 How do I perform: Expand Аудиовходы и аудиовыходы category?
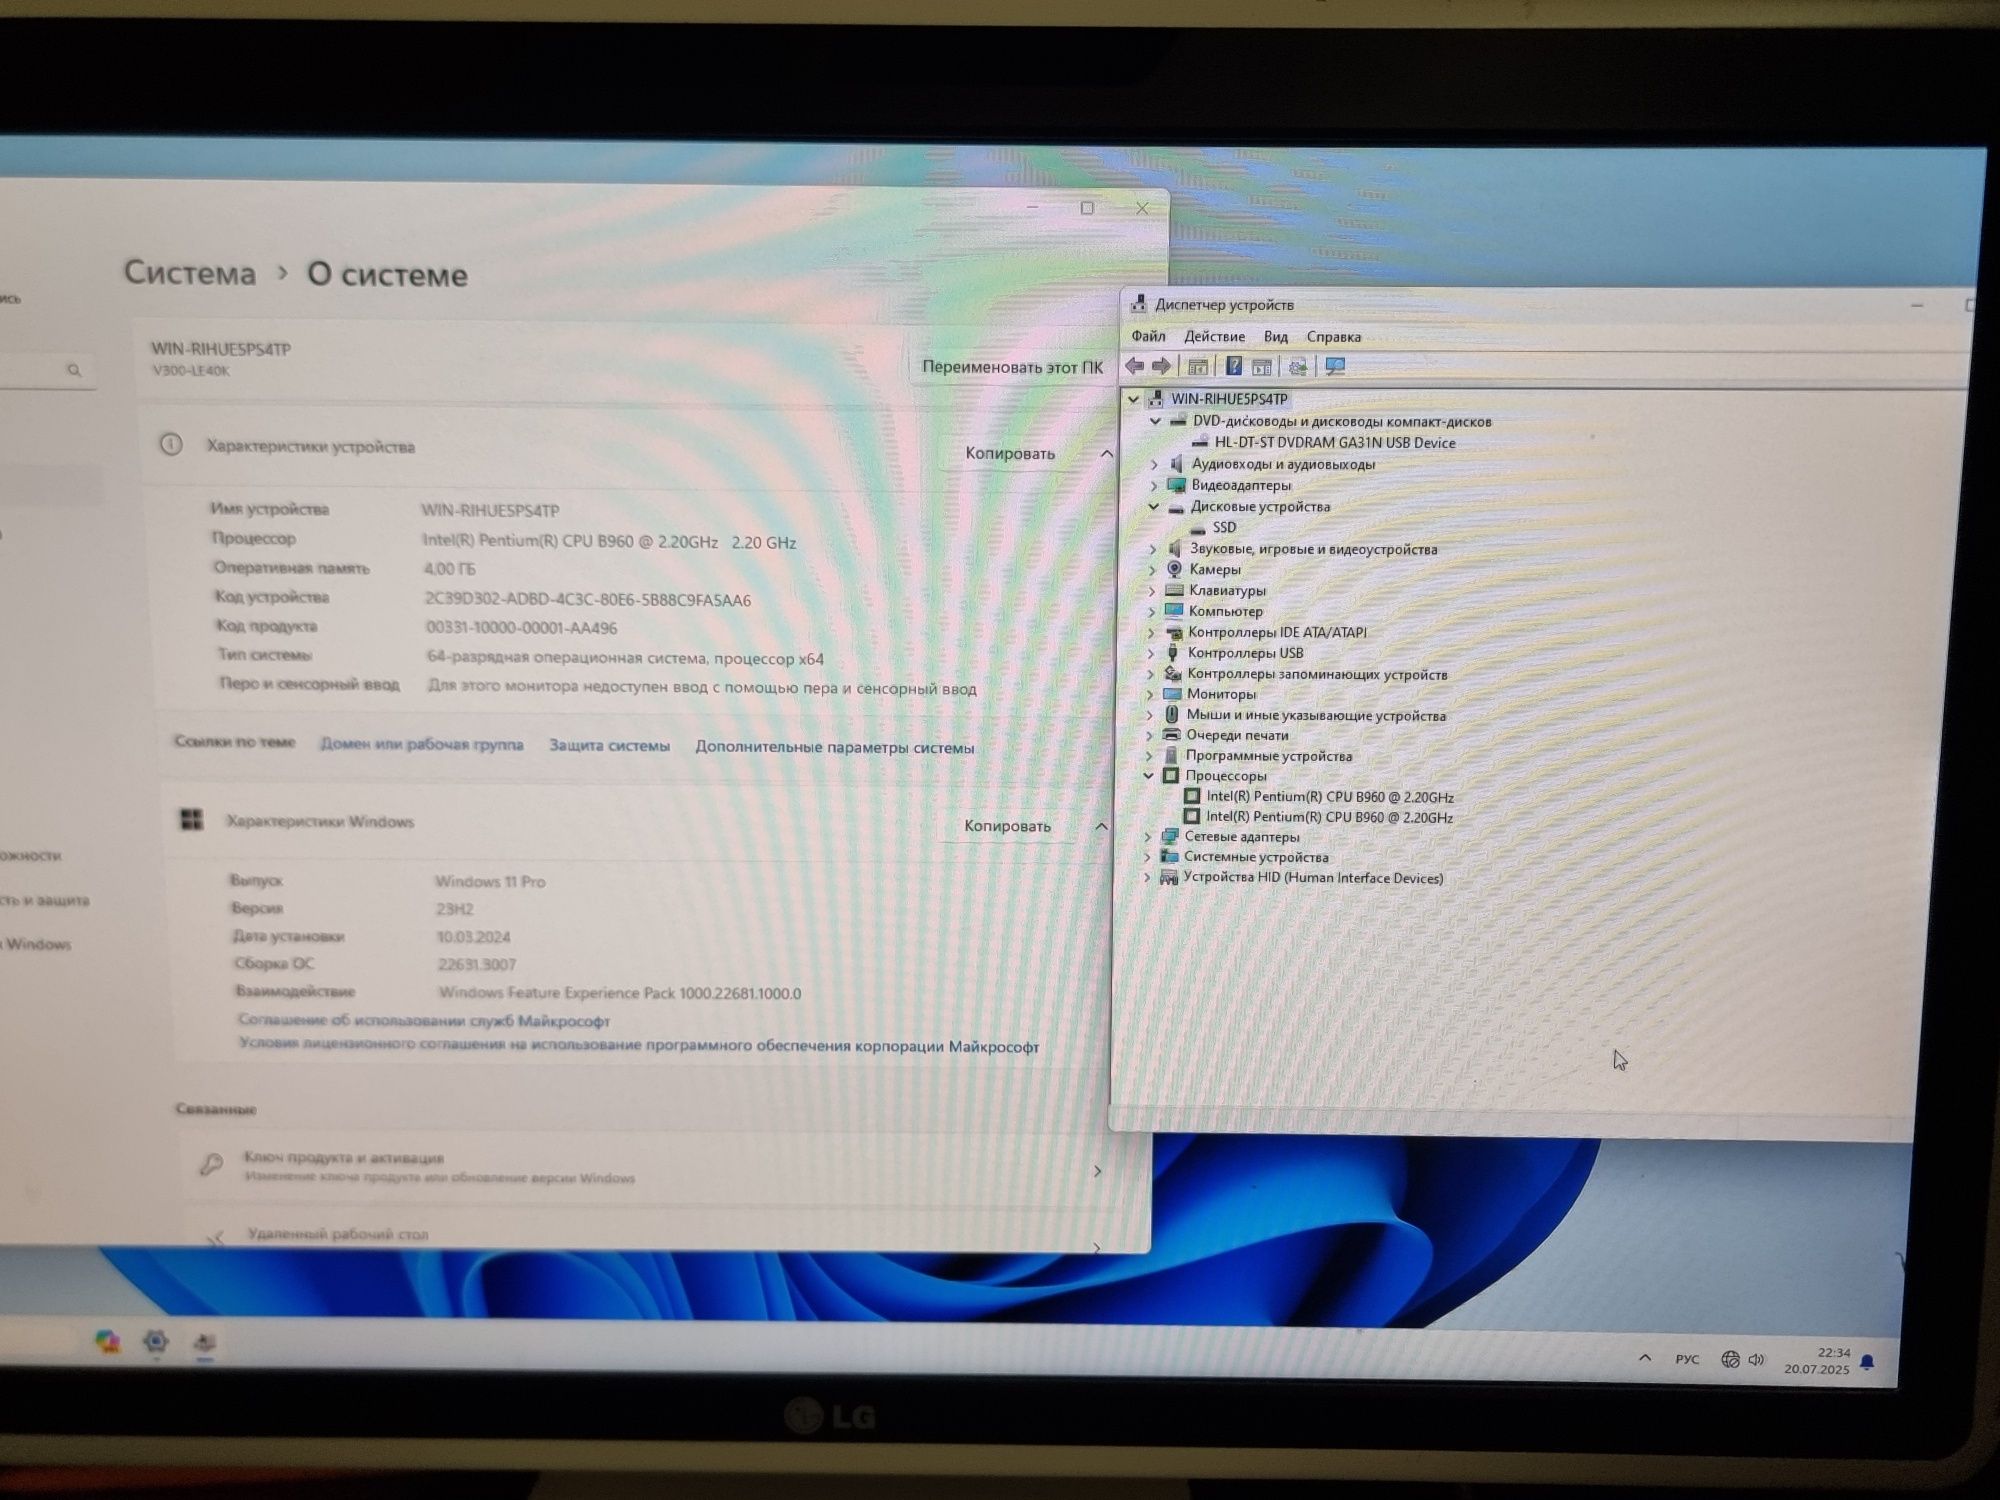coord(1154,464)
